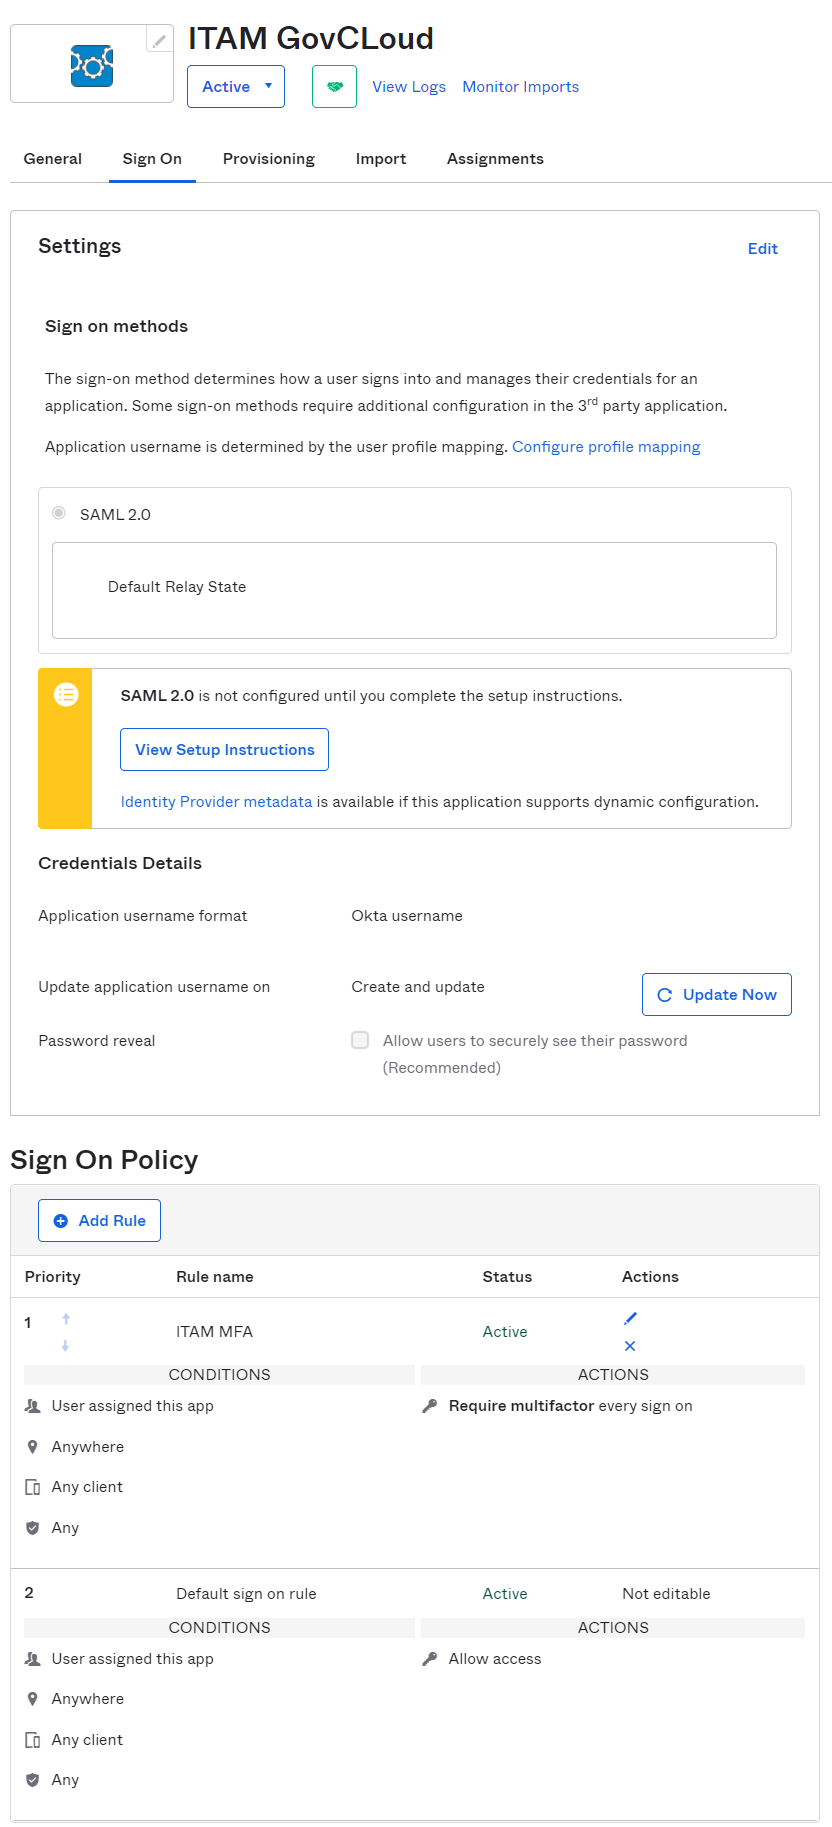Click the yellow list icon in SAML notice
This screenshot has width=832, height=1827.
(x=66, y=694)
